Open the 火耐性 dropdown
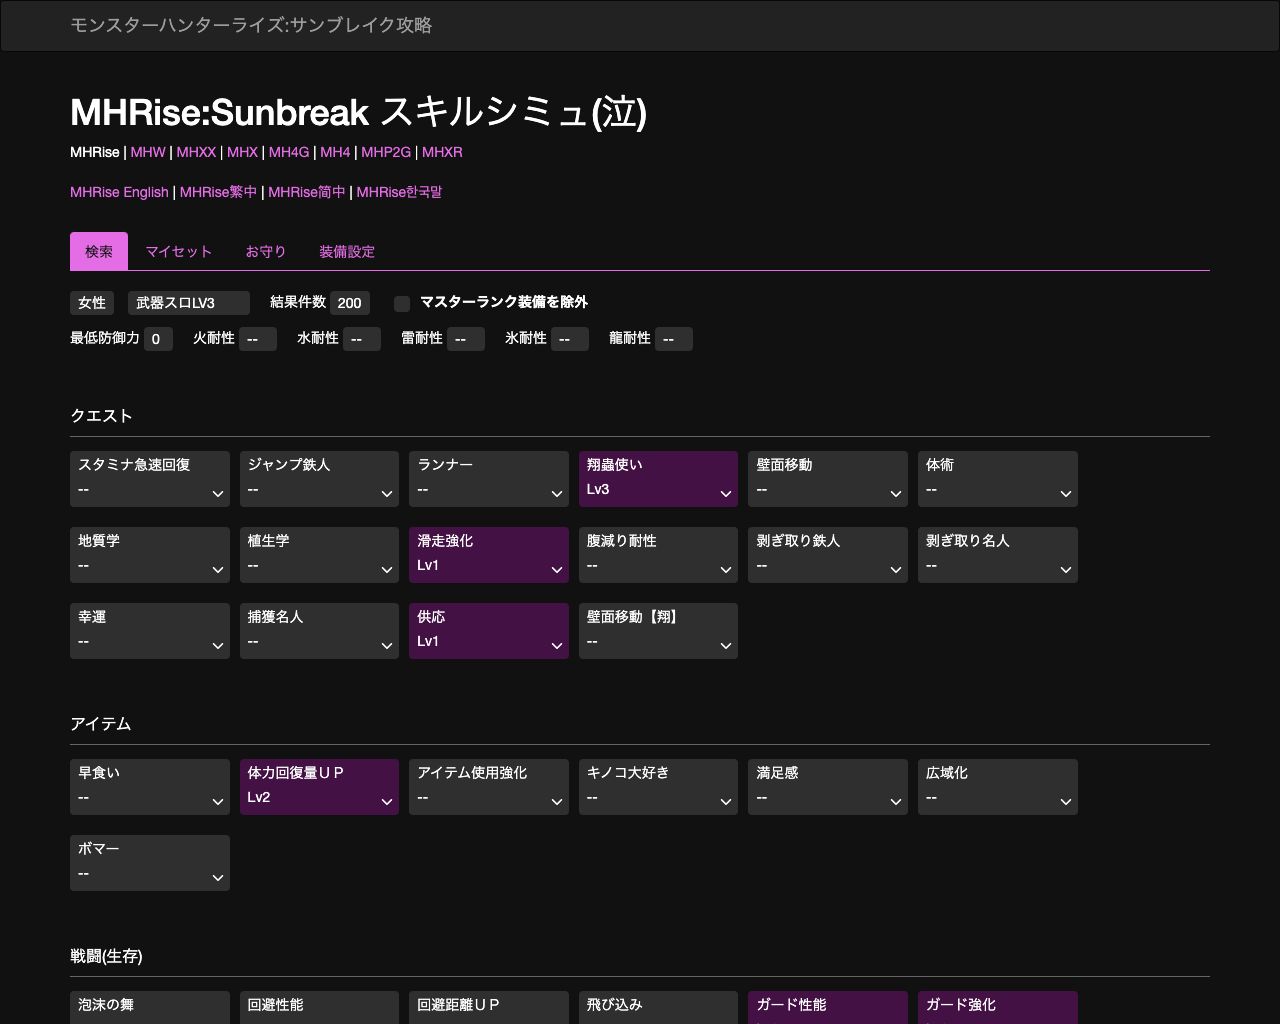Image resolution: width=1280 pixels, height=1024 pixels. 258,339
